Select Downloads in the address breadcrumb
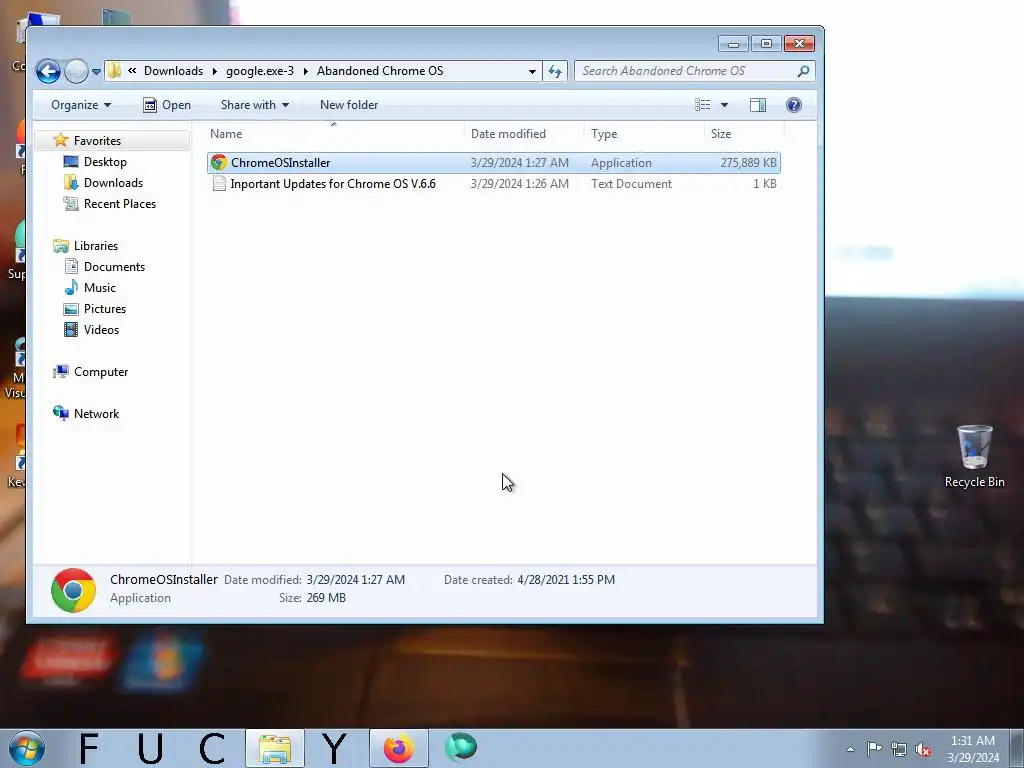This screenshot has width=1024, height=768. pos(173,71)
